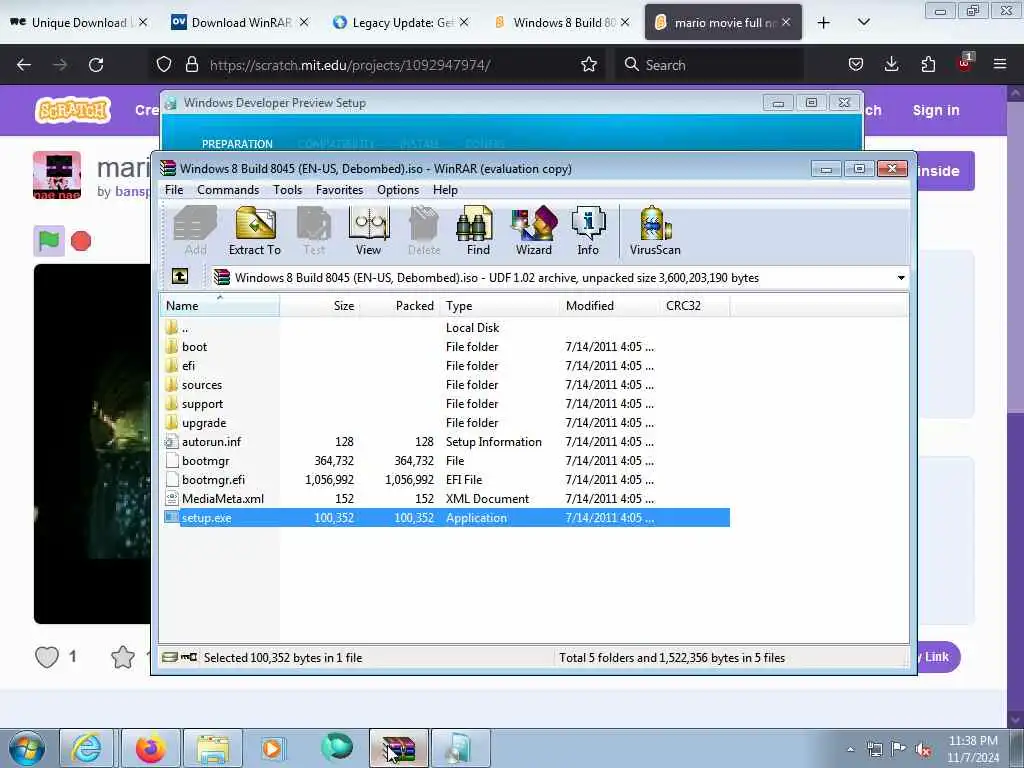The height and width of the screenshot is (768, 1024).
Task: Click the Add toolbar icon in WinRAR
Action: 195,231
